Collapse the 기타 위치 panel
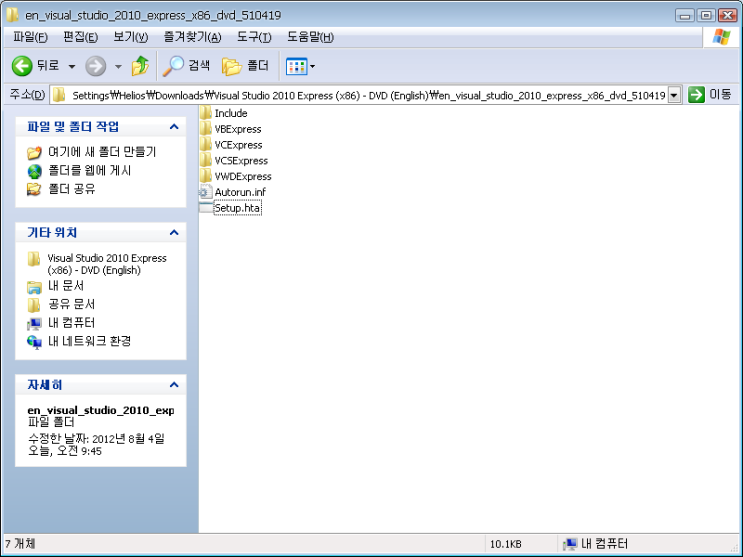Image resolution: width=743 pixels, height=557 pixels. coord(174,232)
